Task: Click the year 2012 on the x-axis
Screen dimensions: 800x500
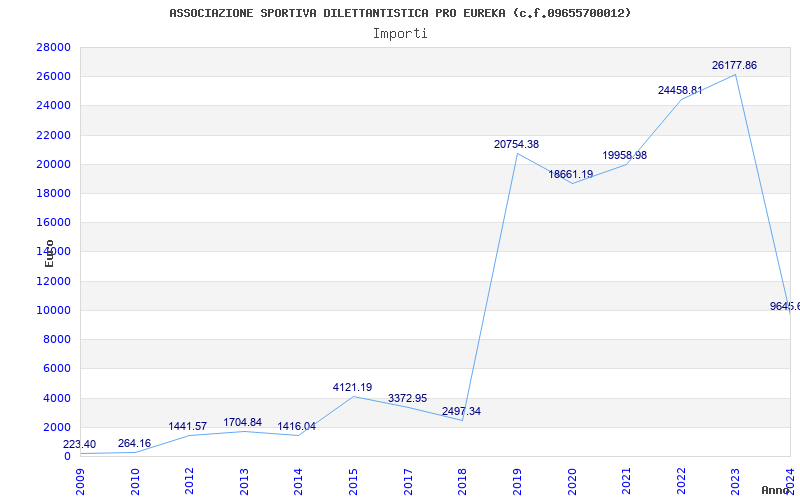Action: pos(189,481)
